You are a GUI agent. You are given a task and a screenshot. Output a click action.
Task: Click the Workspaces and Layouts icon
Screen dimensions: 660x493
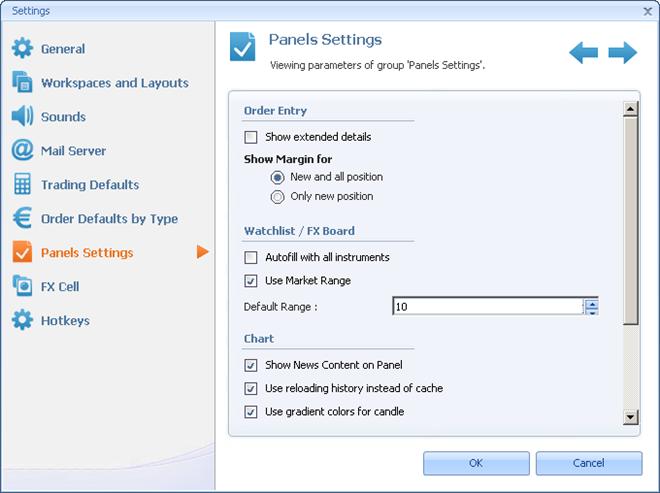tap(22, 83)
